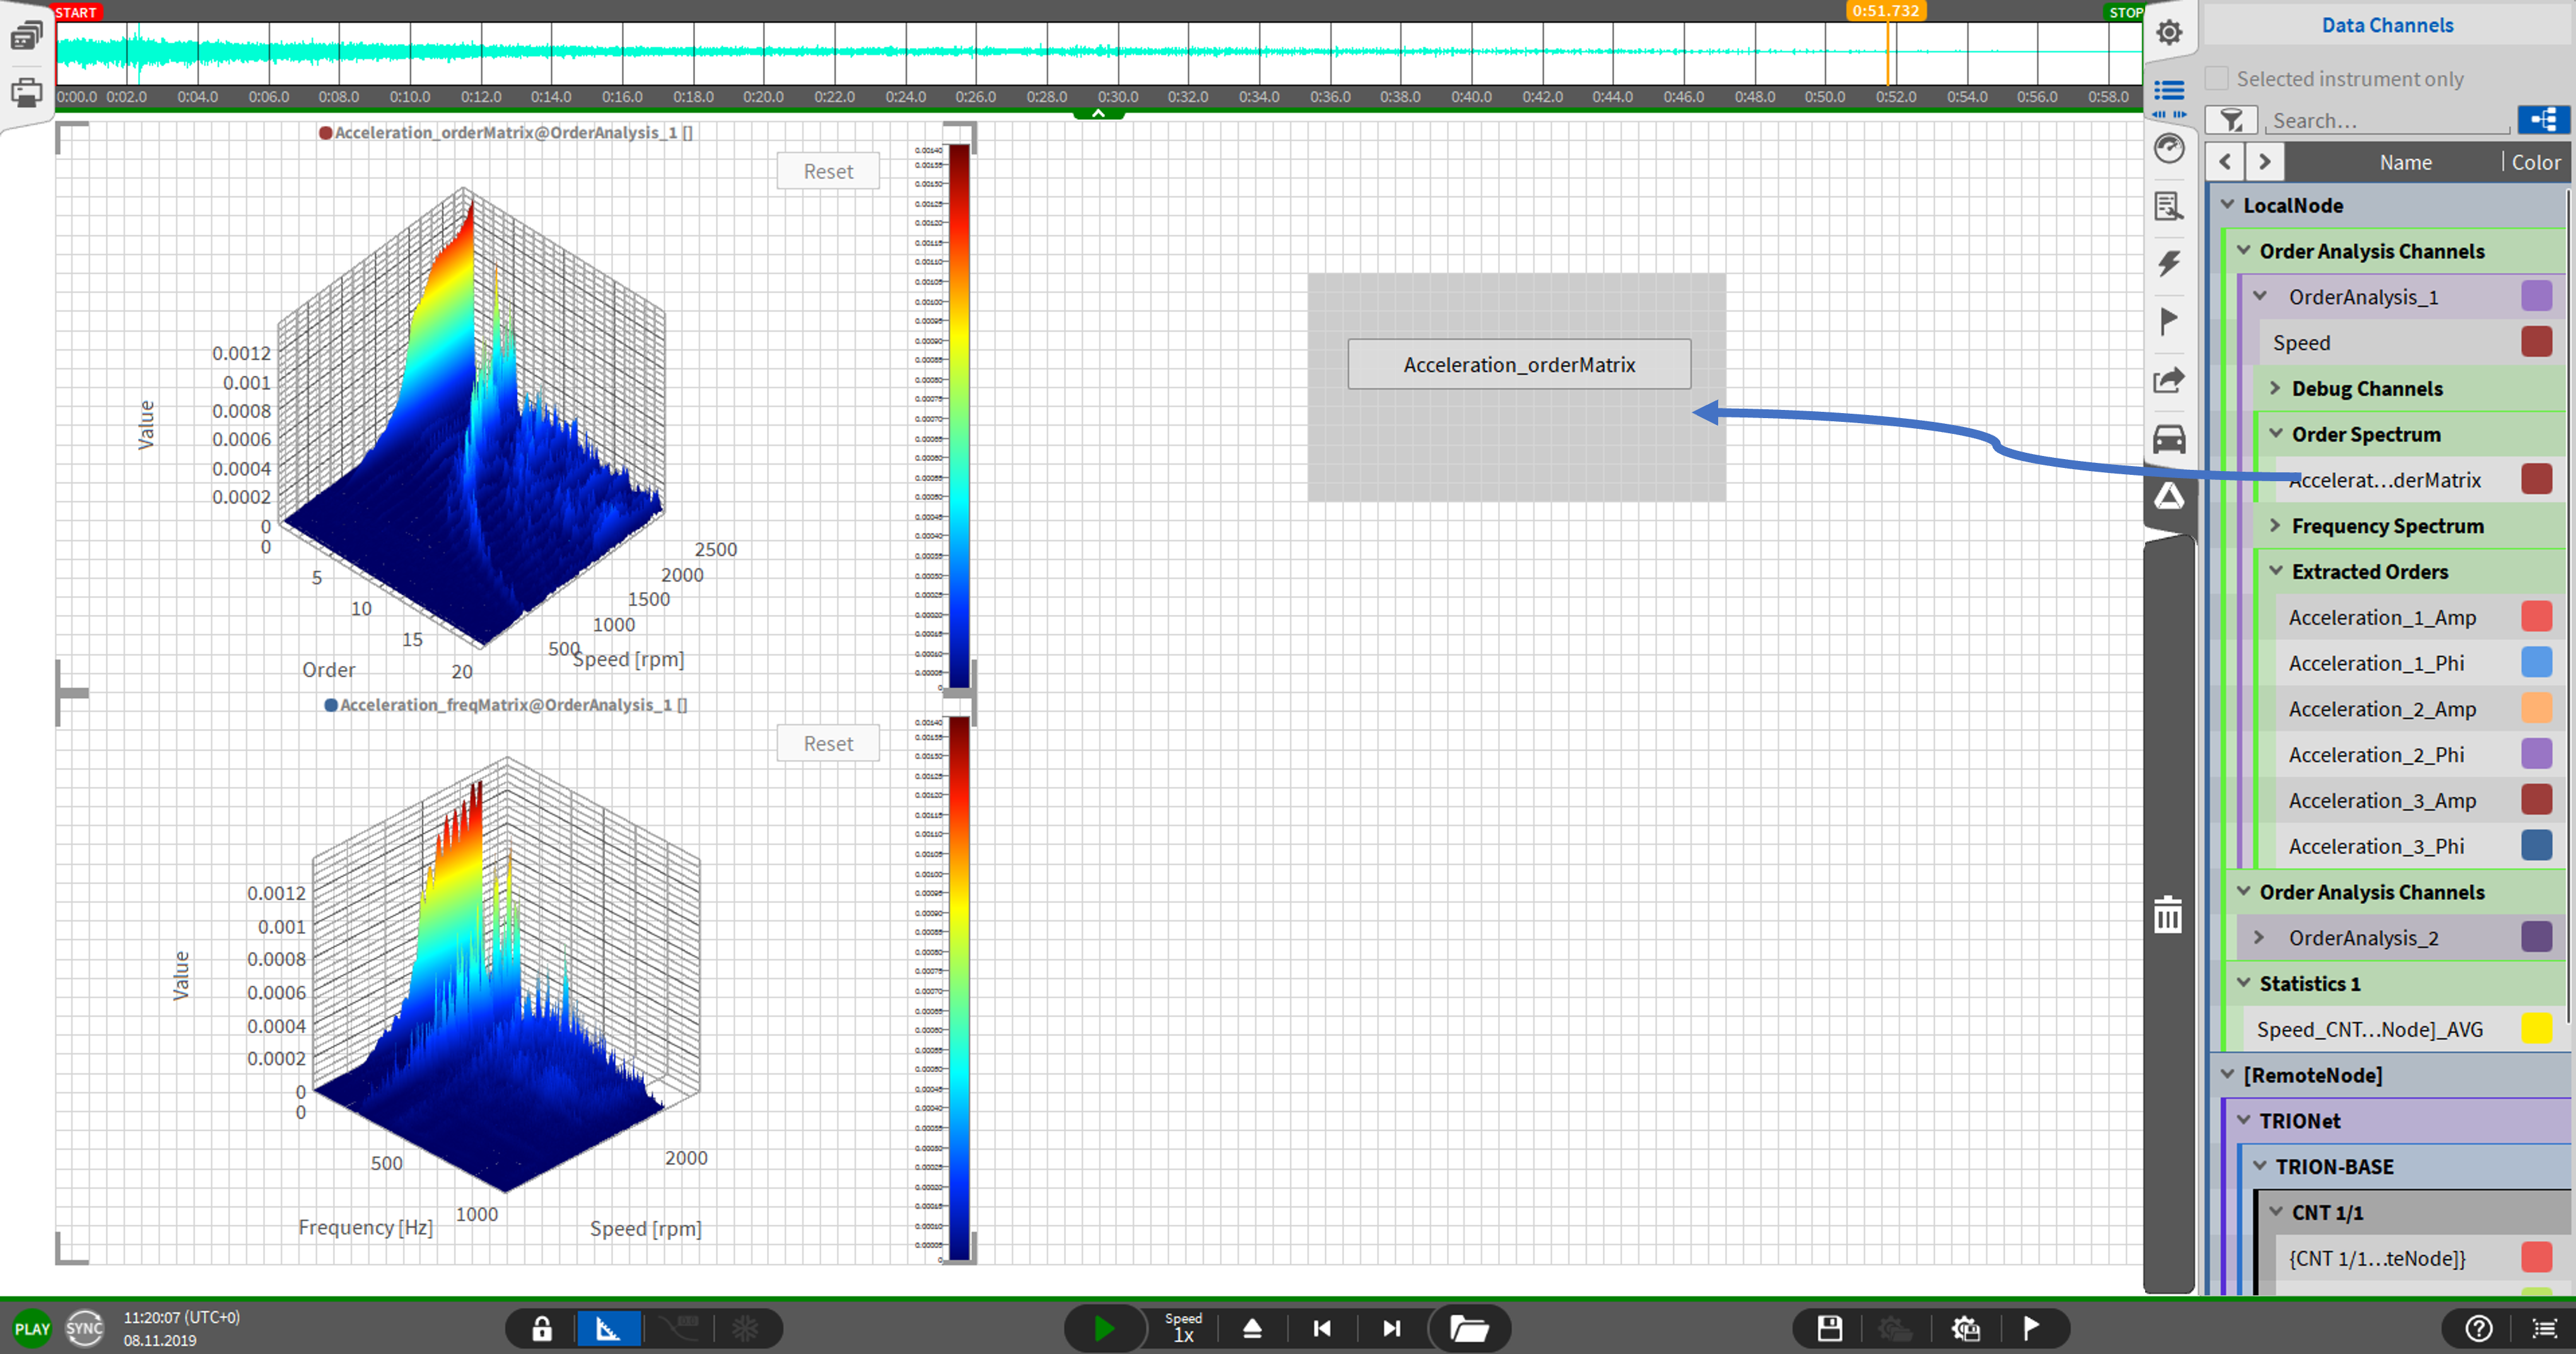
Task: Open the data file folder icon
Action: pyautogui.click(x=1468, y=1328)
